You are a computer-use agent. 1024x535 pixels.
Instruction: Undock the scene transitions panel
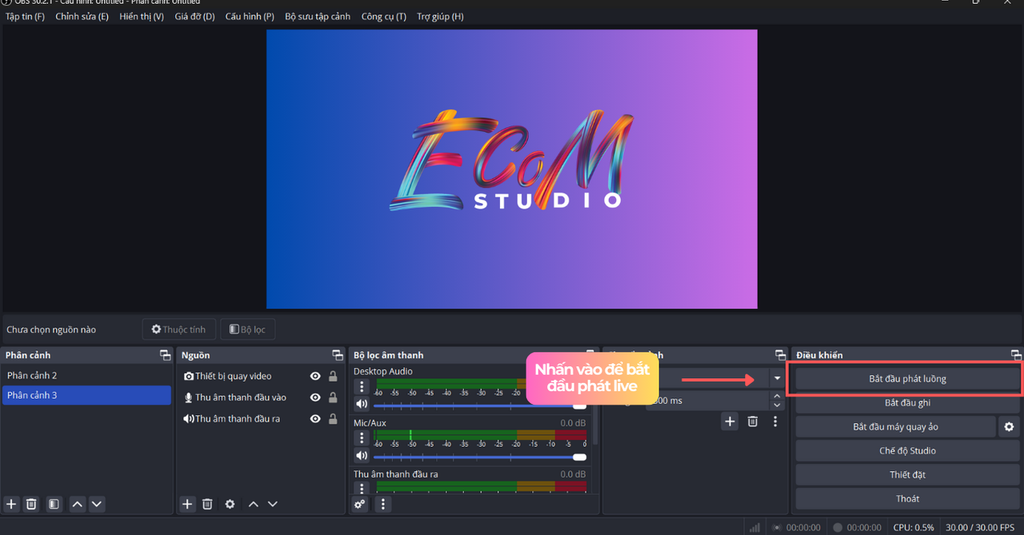coord(780,355)
